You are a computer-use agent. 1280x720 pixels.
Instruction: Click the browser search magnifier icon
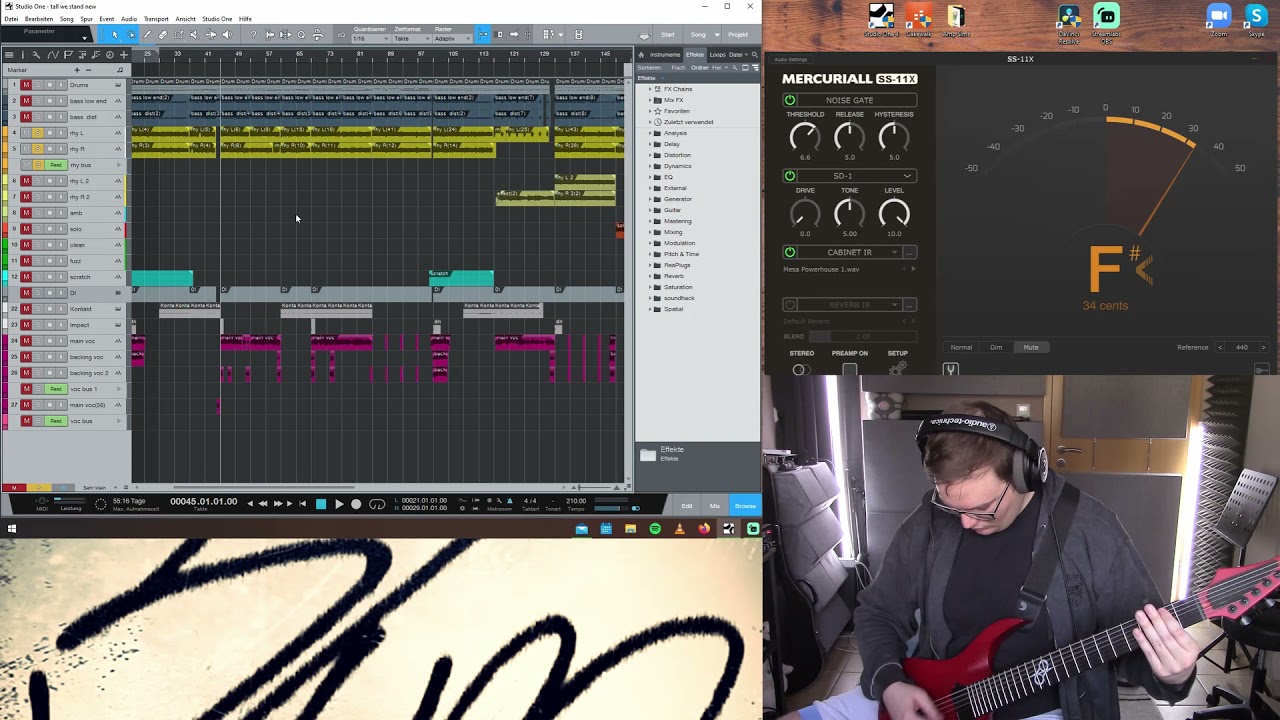(x=755, y=55)
